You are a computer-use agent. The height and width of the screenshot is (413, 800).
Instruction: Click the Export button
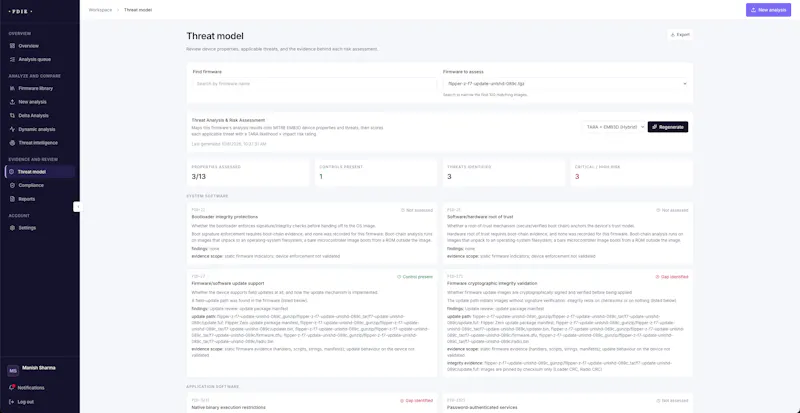(680, 35)
